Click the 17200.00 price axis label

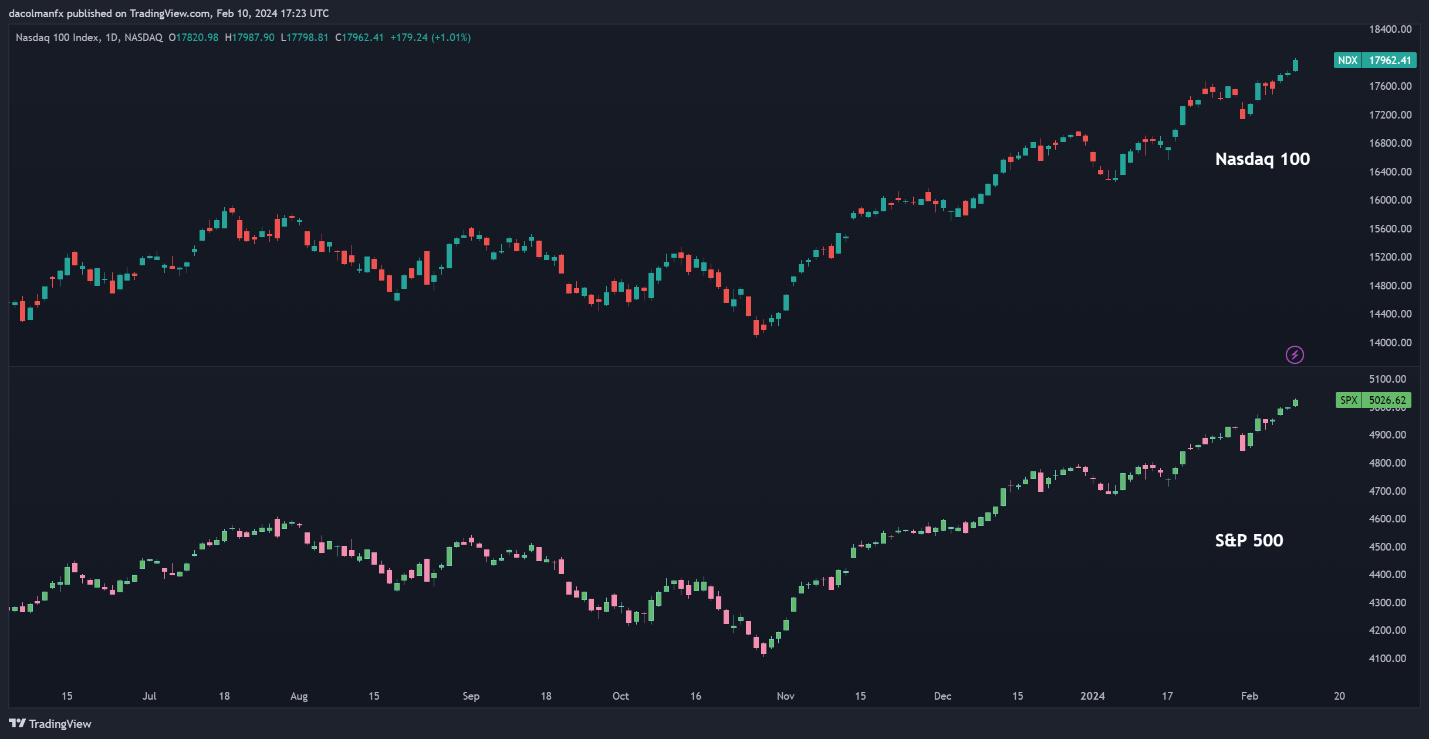(x=1390, y=115)
